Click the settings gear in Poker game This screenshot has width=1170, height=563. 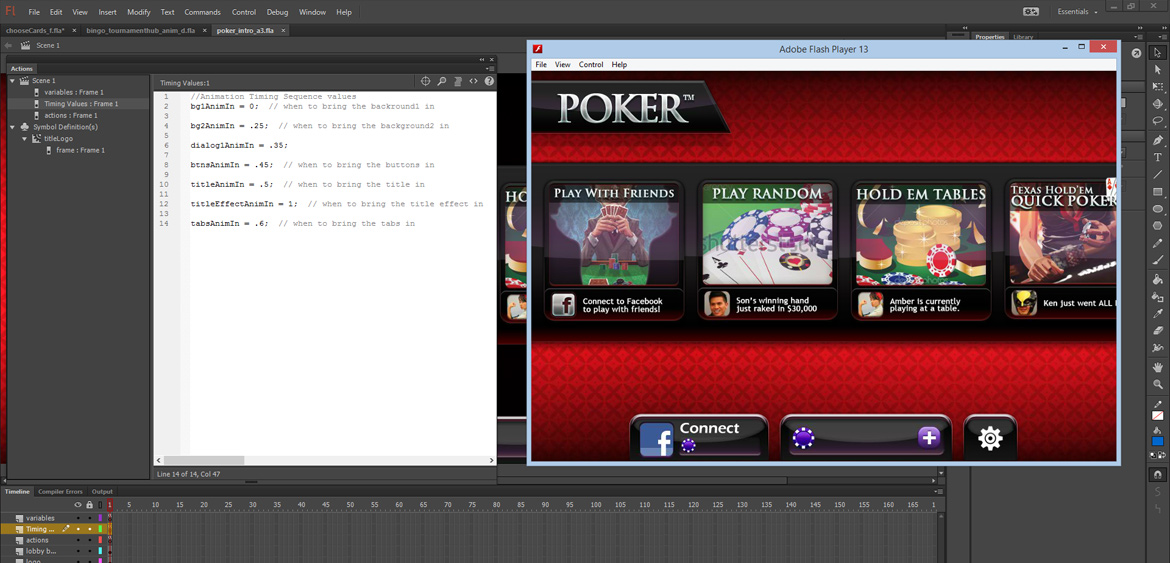pos(990,438)
